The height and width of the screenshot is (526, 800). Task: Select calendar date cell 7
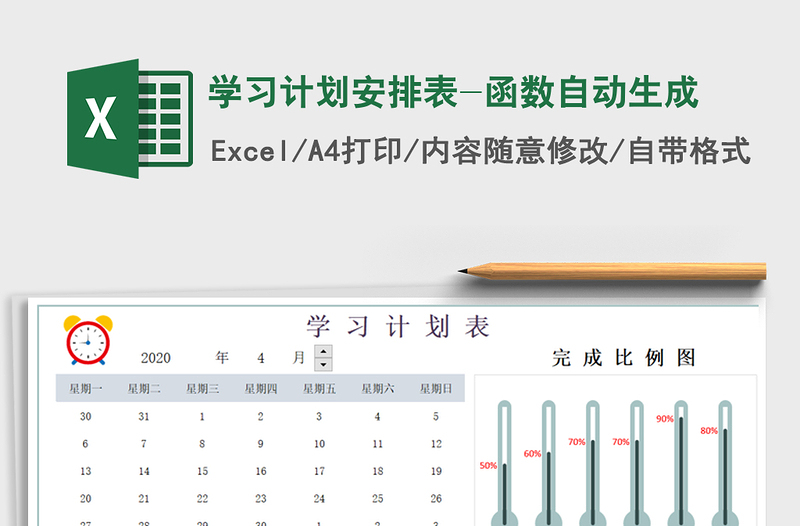[x=144, y=444]
